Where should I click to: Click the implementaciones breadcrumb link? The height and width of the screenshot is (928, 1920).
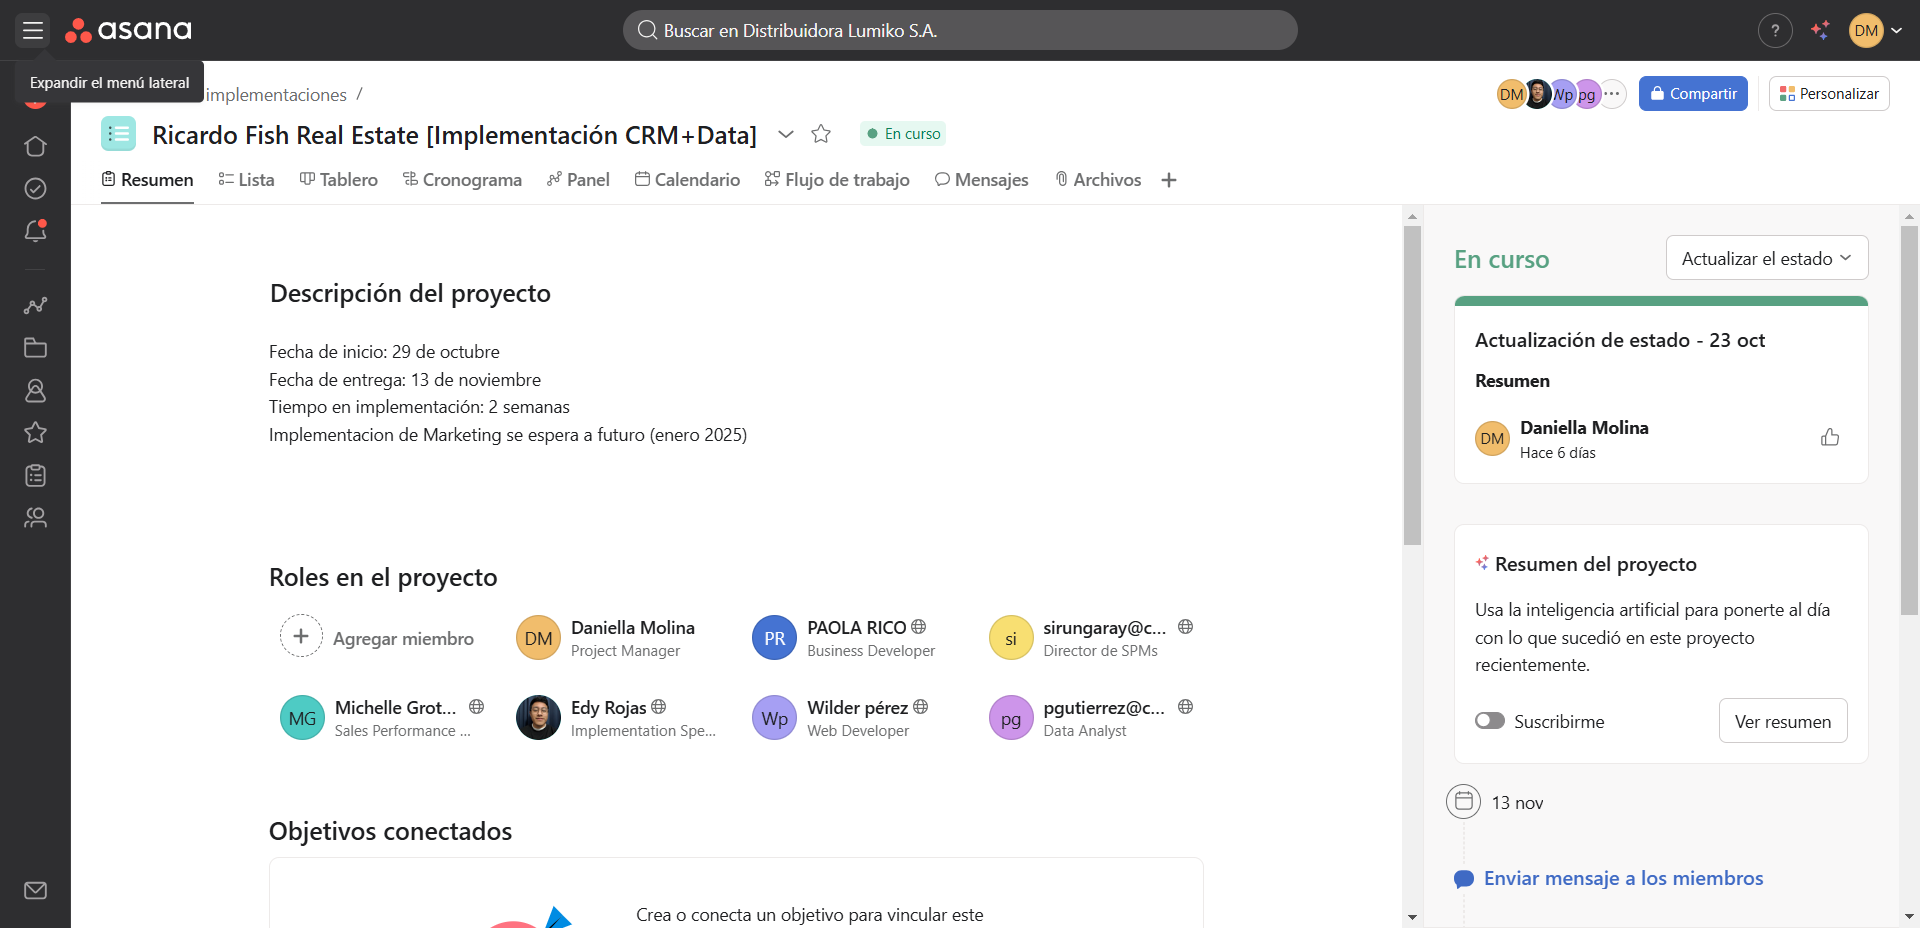[276, 95]
